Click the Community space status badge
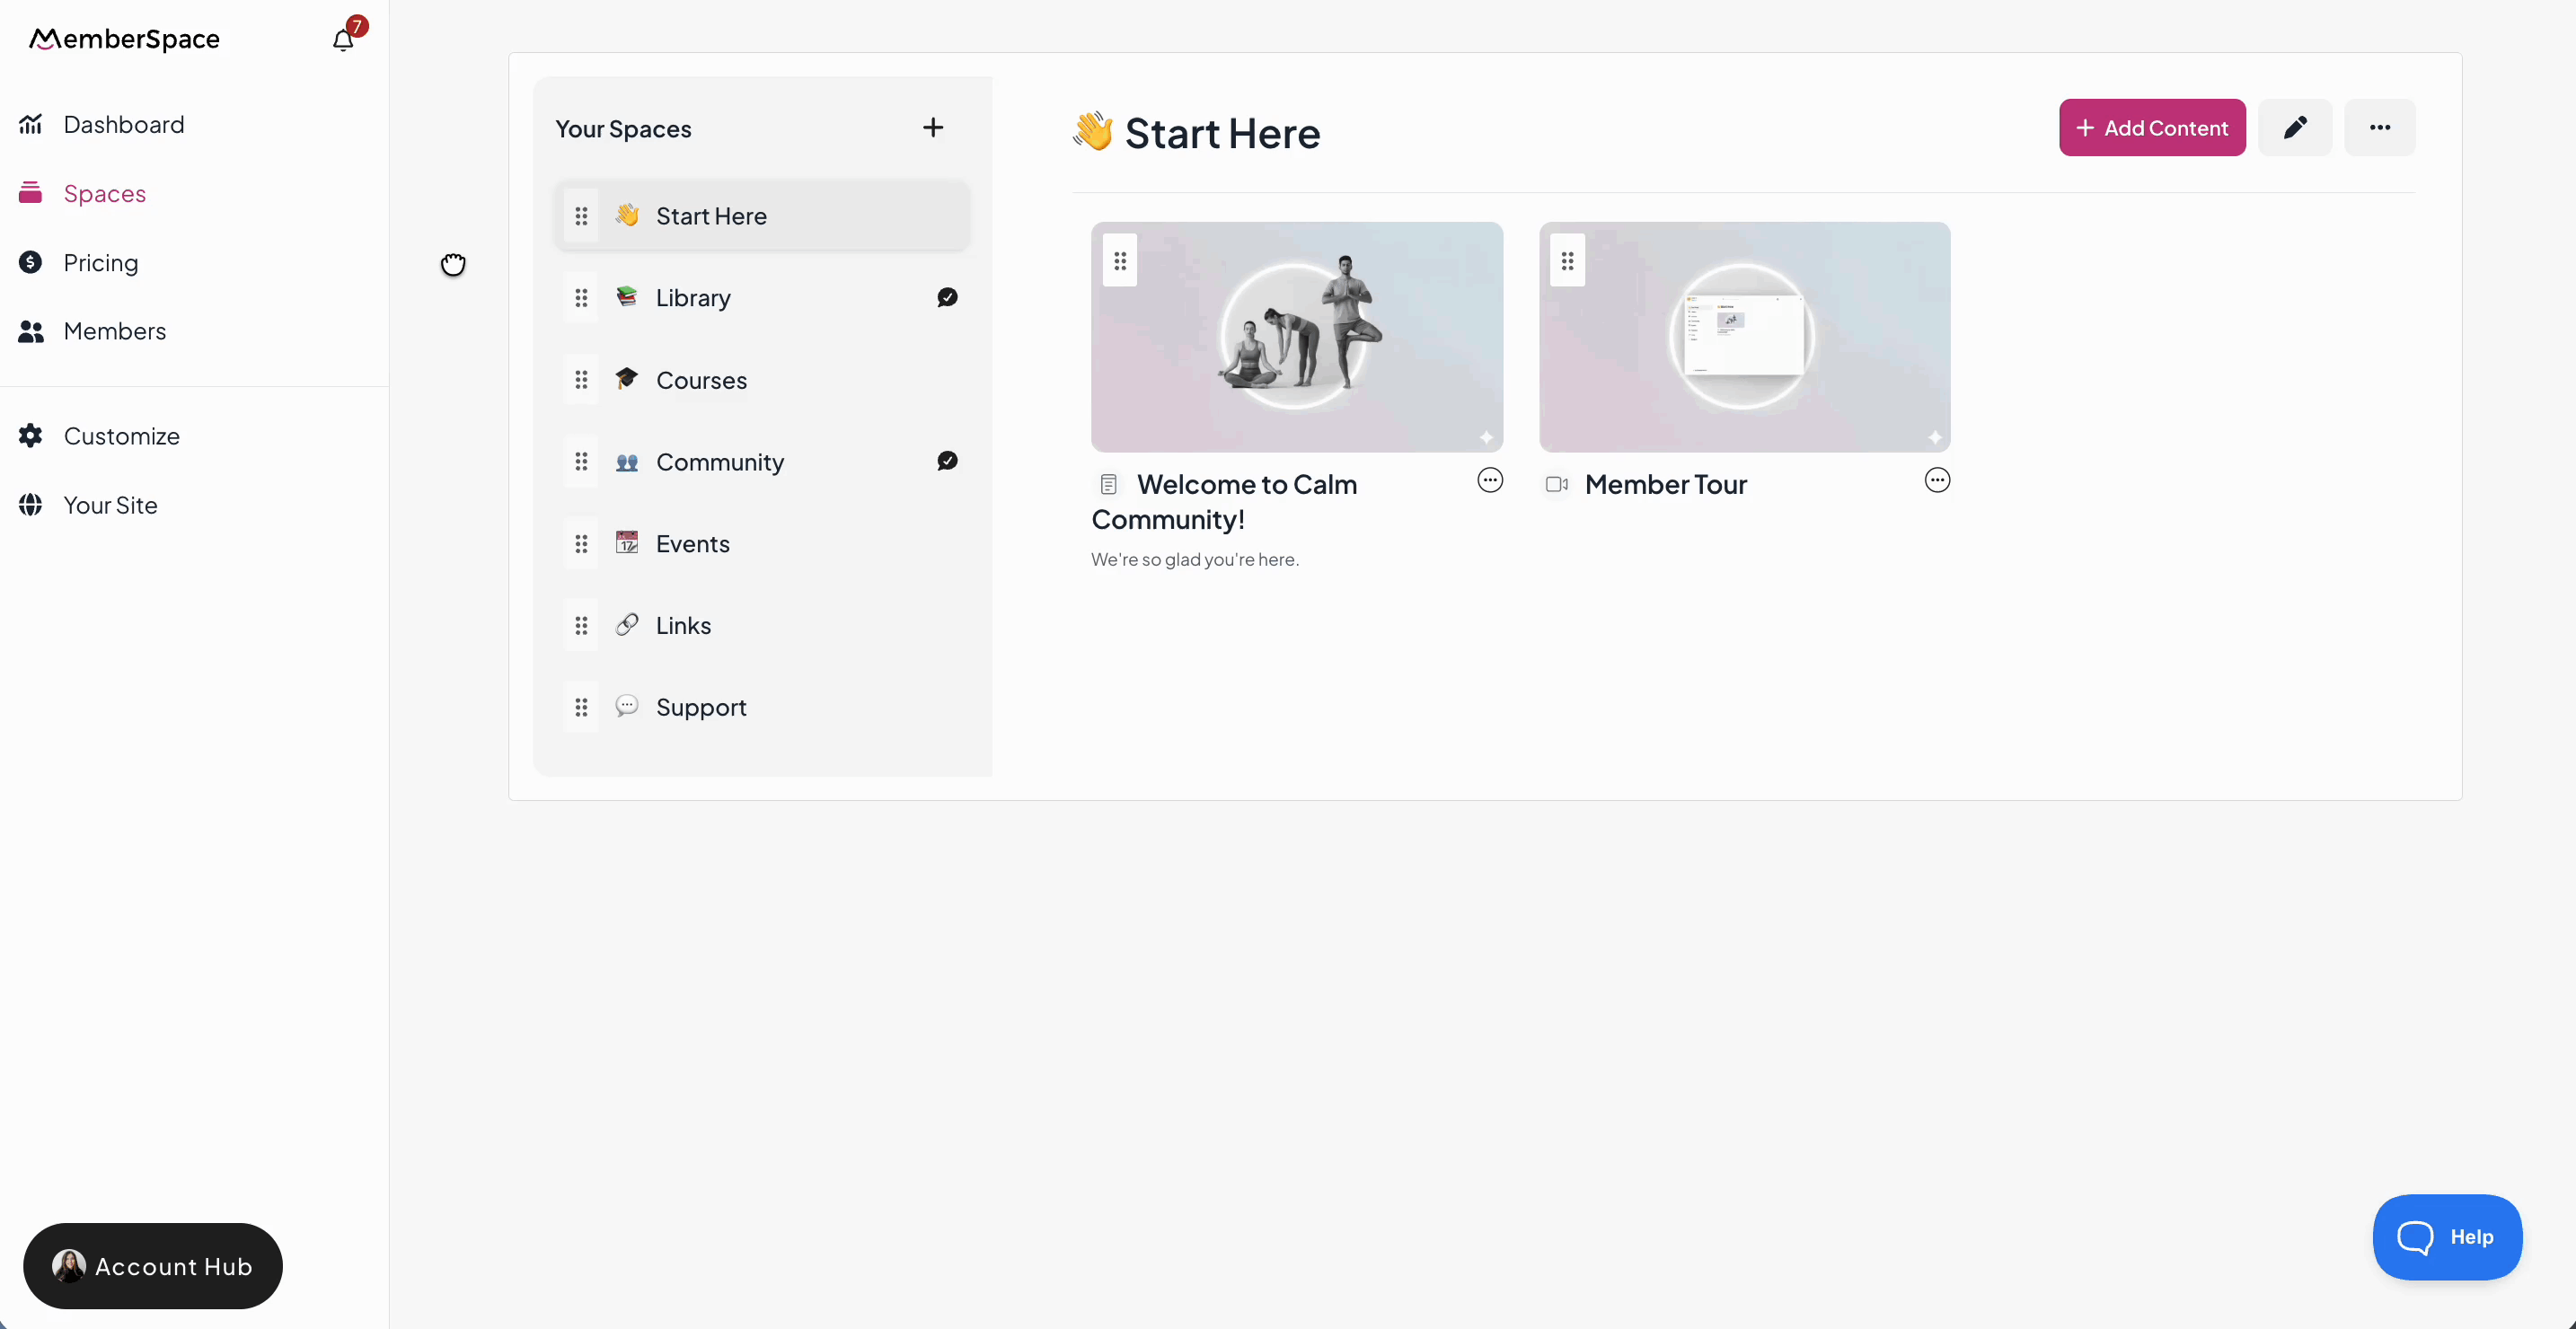This screenshot has height=1329, width=2576. pos(947,461)
